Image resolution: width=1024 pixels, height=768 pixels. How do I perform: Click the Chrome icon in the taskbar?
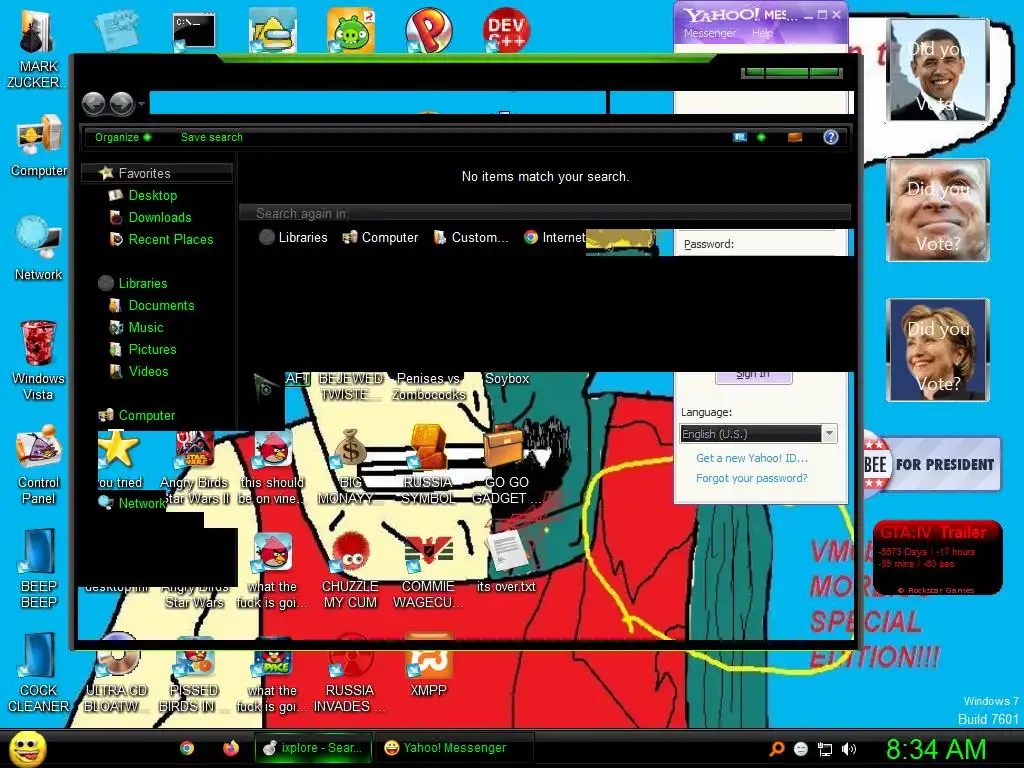coord(187,748)
